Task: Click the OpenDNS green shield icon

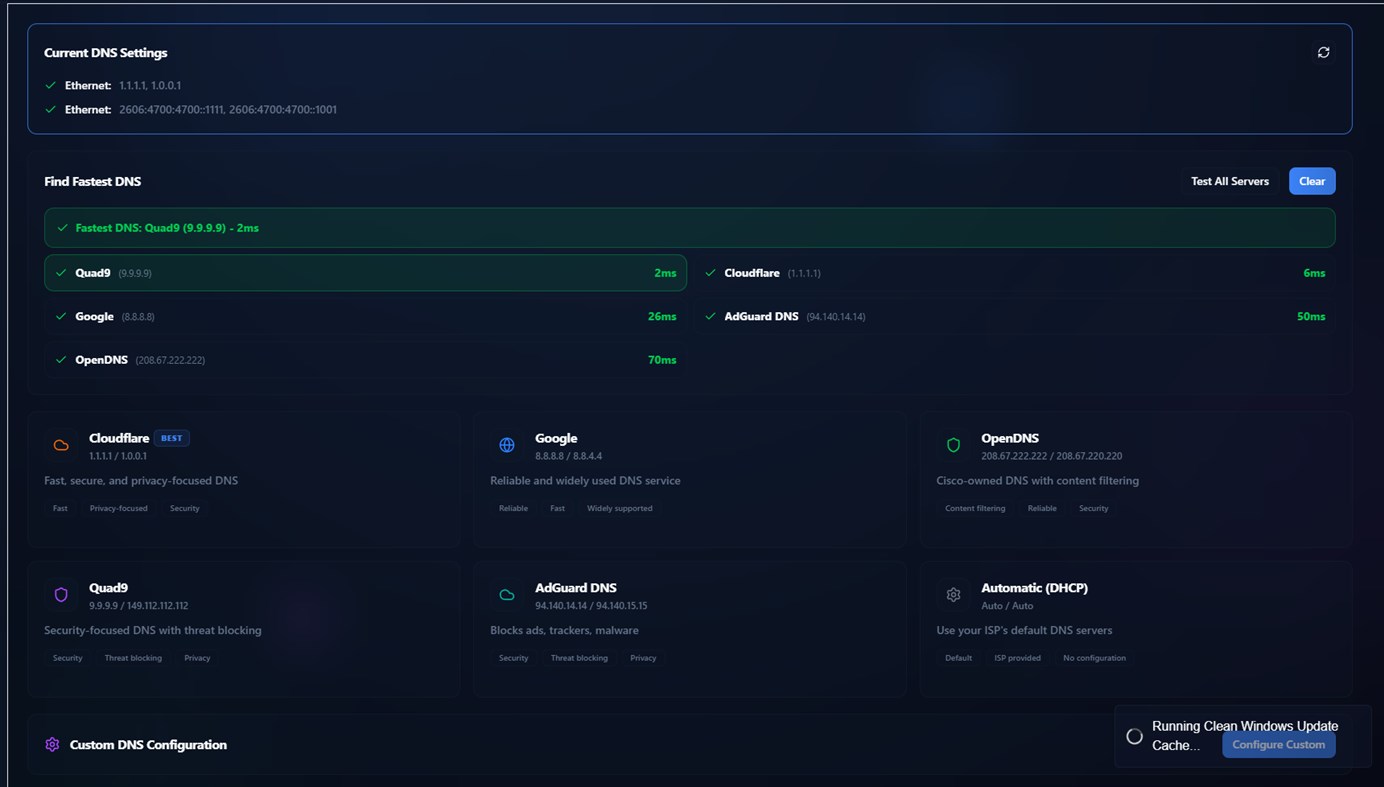Action: click(x=953, y=445)
